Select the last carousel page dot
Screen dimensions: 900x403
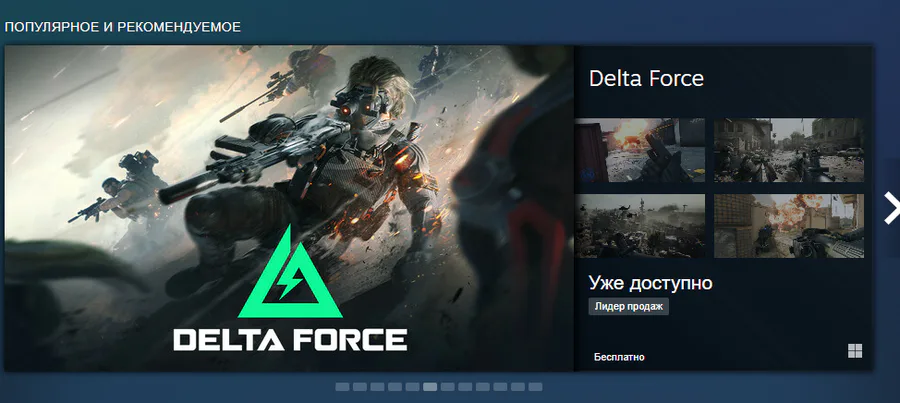[536, 387]
